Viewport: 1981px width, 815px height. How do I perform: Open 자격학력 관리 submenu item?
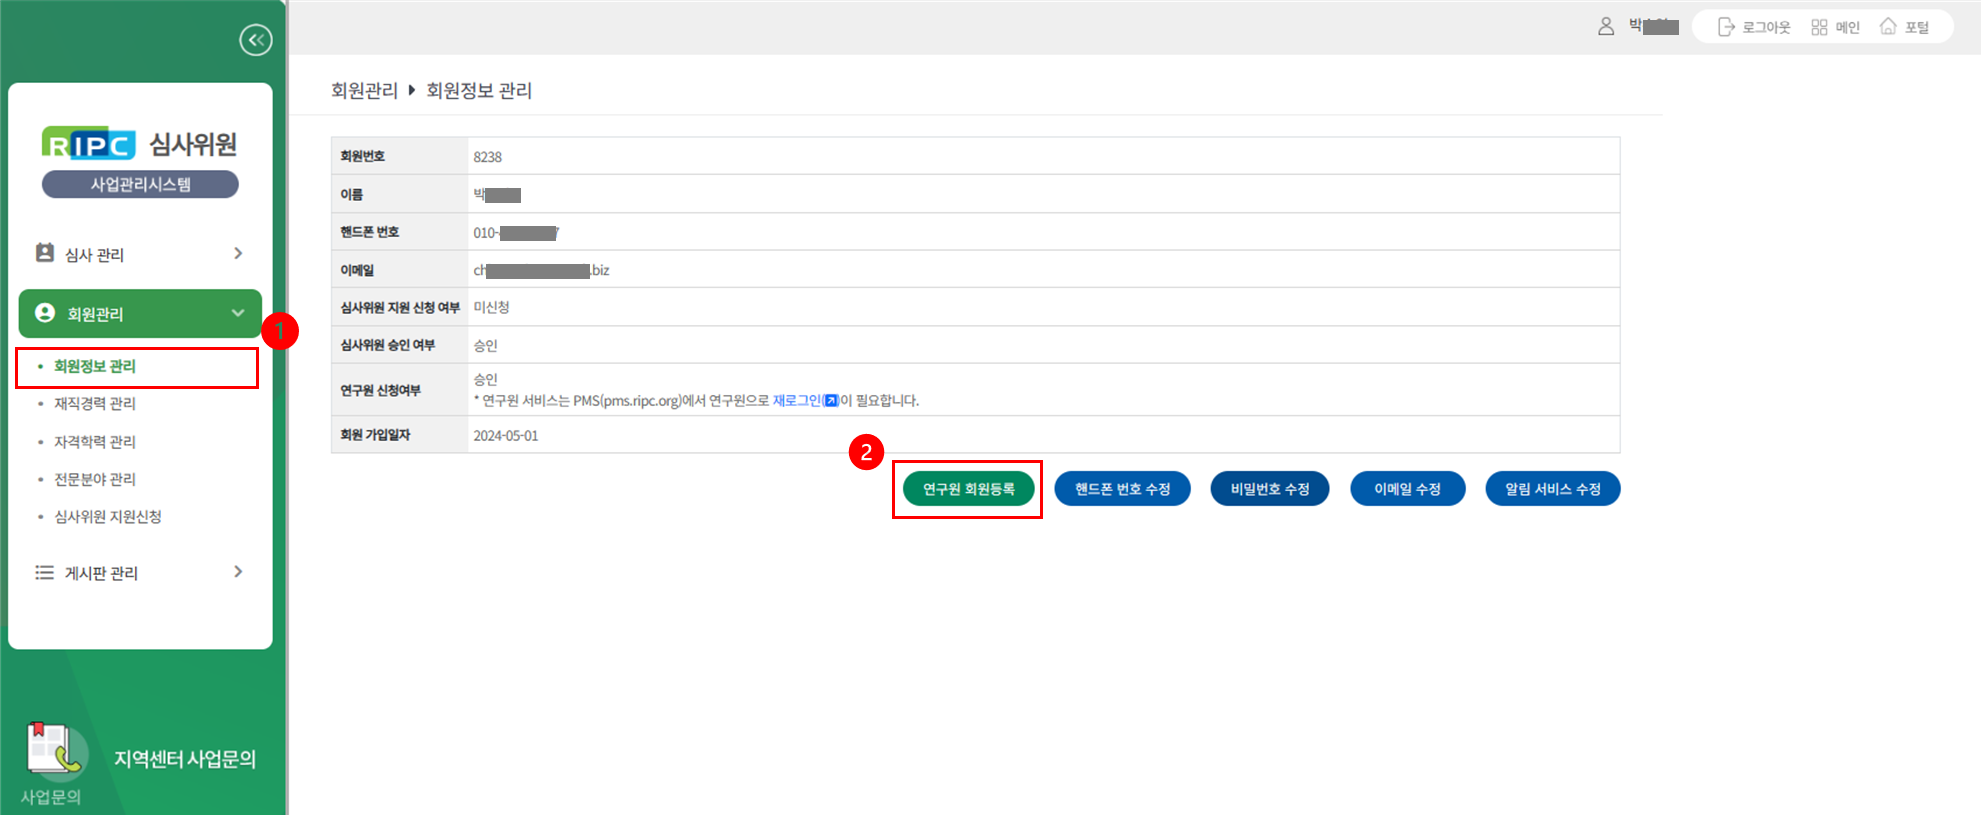point(95,442)
